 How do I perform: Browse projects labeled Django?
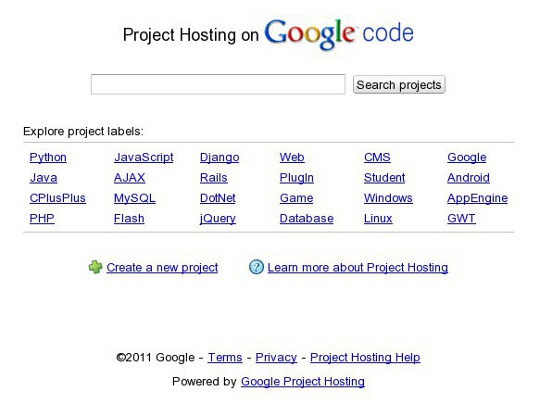coord(219,157)
